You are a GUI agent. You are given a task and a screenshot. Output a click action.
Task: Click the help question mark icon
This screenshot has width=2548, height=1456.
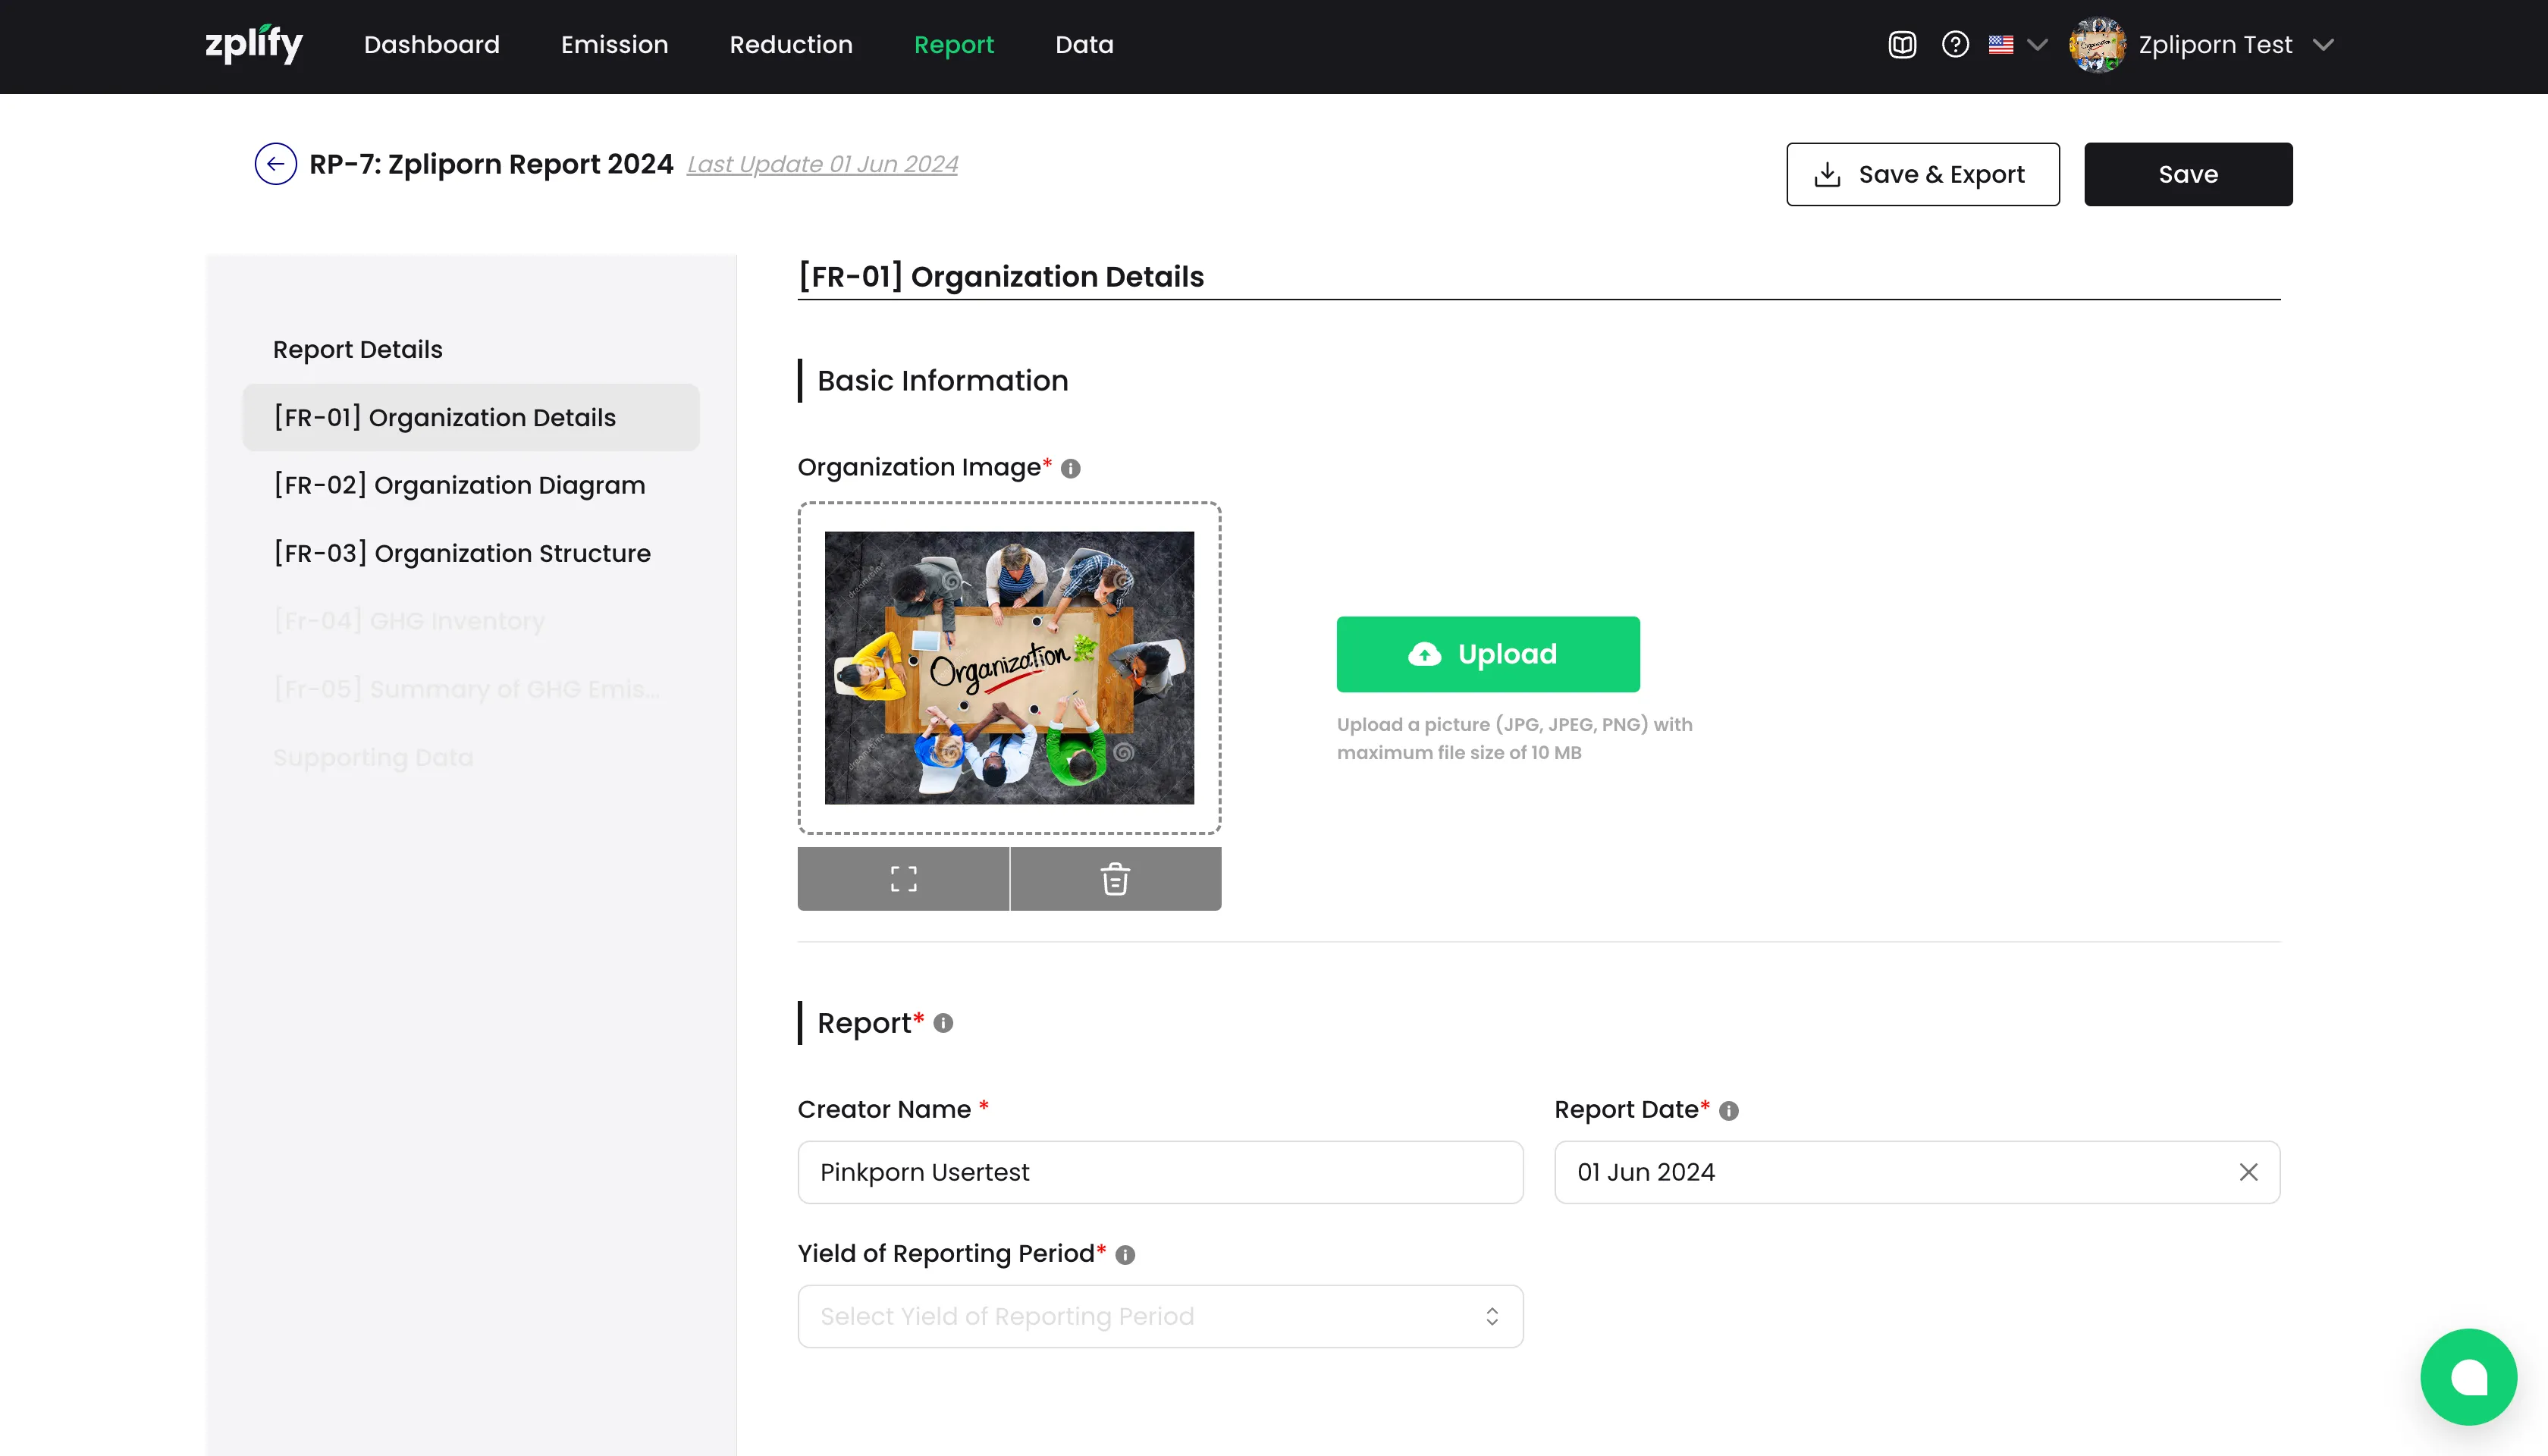pyautogui.click(x=1955, y=45)
